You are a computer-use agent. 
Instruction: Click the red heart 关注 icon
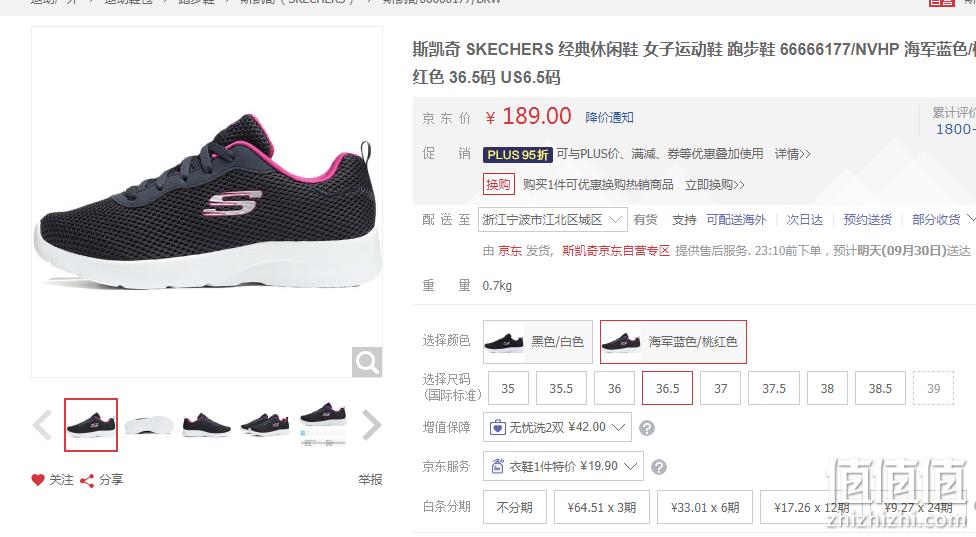(x=38, y=480)
